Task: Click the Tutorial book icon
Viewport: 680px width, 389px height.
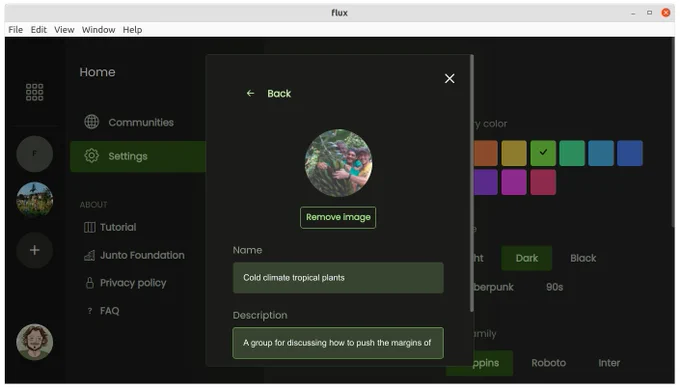Action: click(x=89, y=227)
